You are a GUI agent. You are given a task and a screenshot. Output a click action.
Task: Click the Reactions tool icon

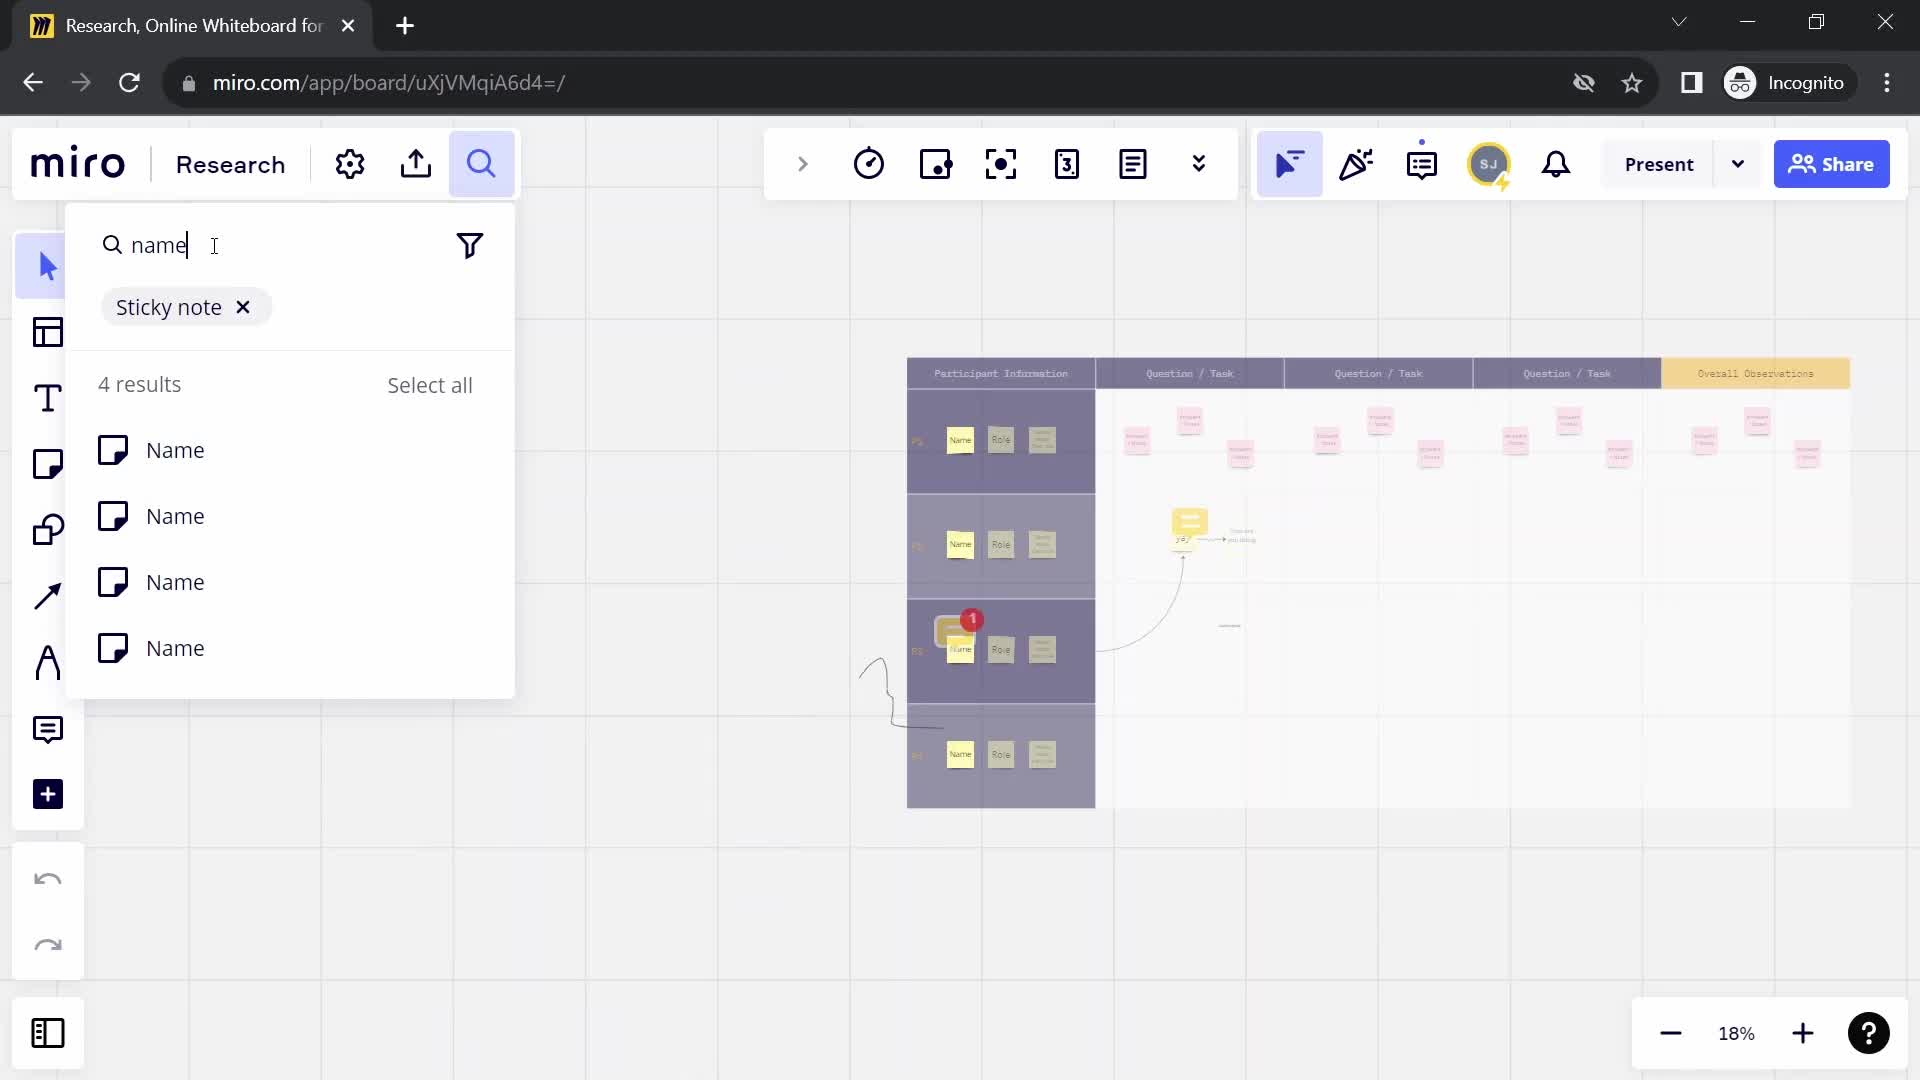pyautogui.click(x=1356, y=165)
